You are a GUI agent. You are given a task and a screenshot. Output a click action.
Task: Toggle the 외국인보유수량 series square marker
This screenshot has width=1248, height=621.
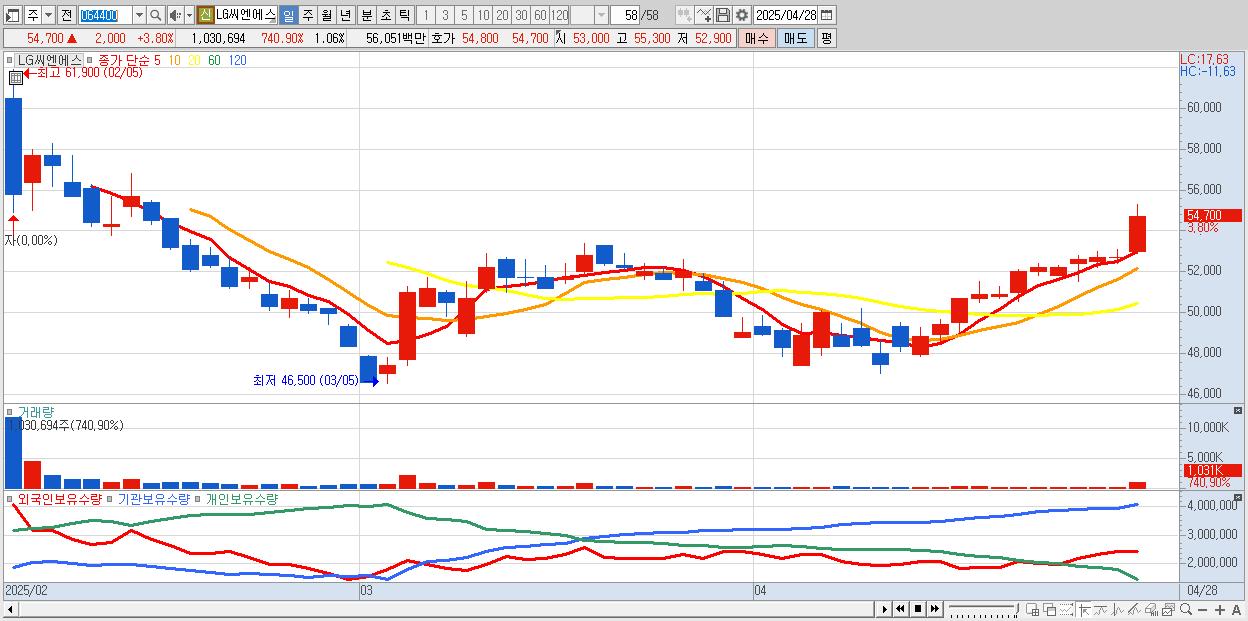pyautogui.click(x=11, y=498)
